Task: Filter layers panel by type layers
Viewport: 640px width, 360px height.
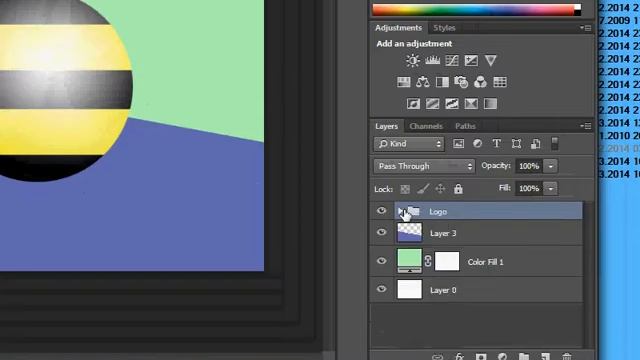Action: 496,144
